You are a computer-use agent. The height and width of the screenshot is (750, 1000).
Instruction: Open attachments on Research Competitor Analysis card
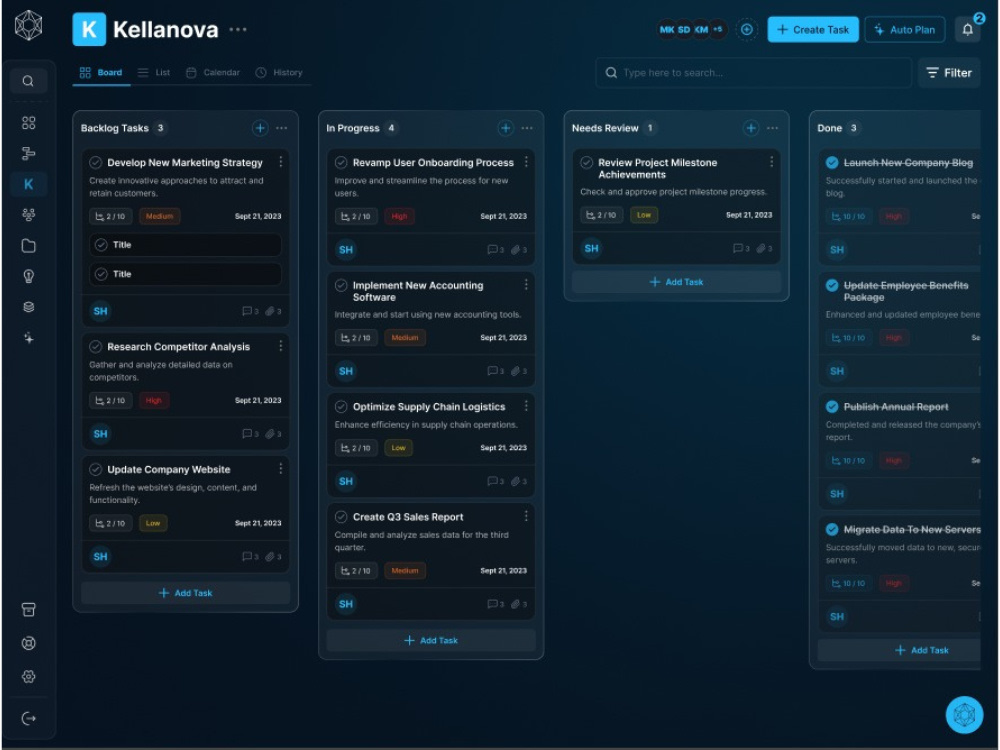coord(273,434)
